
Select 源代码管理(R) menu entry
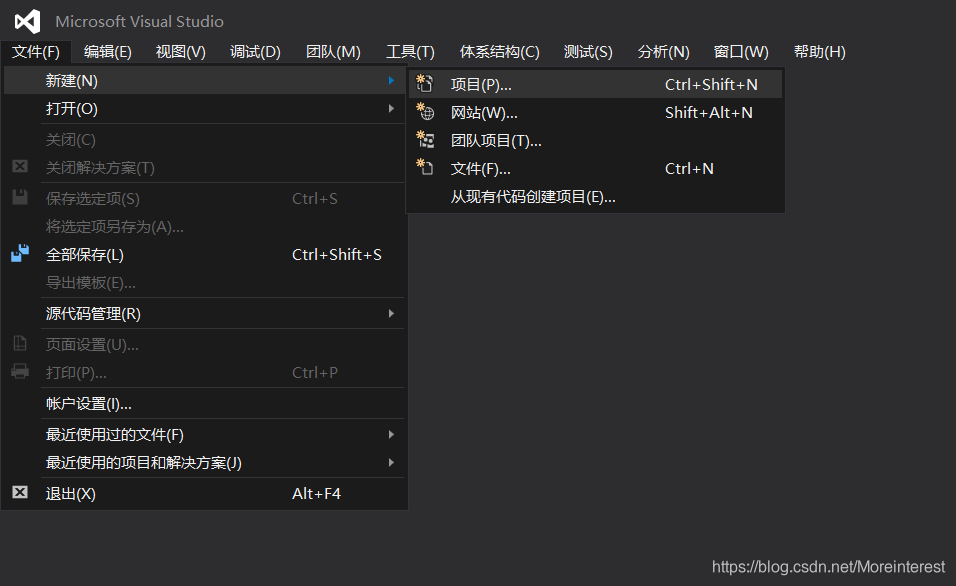point(204,313)
